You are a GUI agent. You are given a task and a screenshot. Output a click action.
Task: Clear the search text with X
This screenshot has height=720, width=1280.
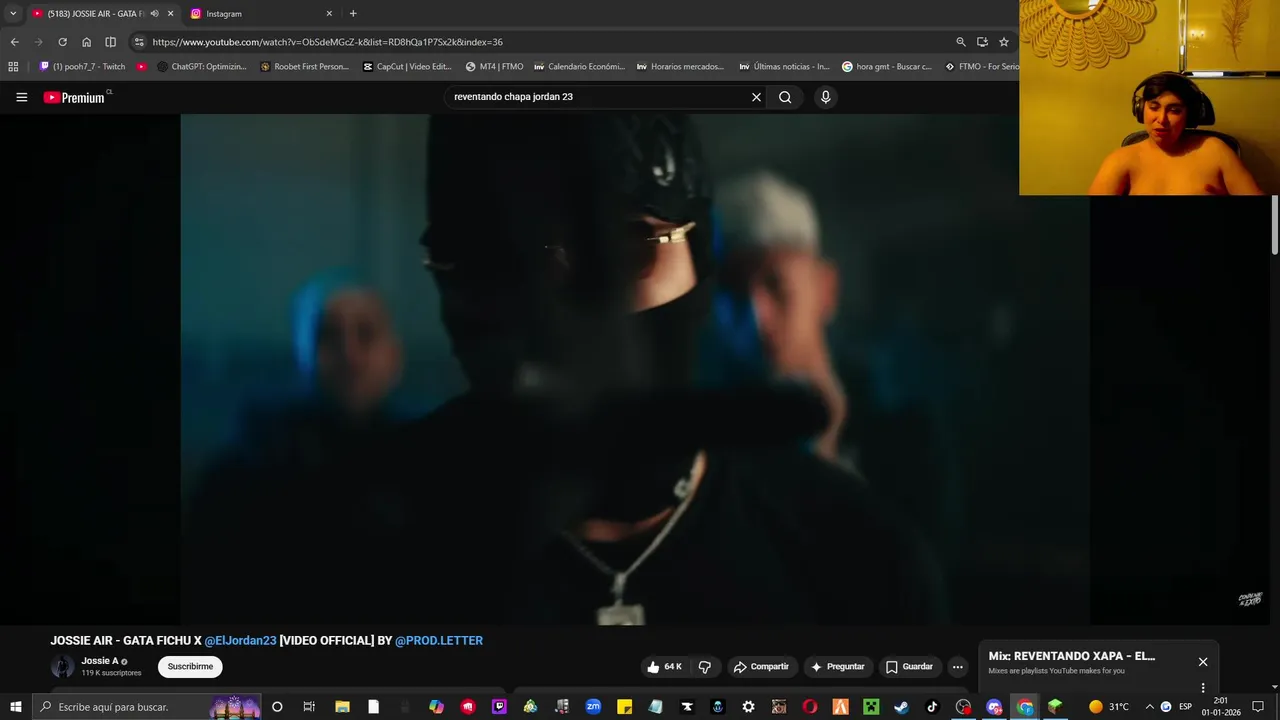756,97
